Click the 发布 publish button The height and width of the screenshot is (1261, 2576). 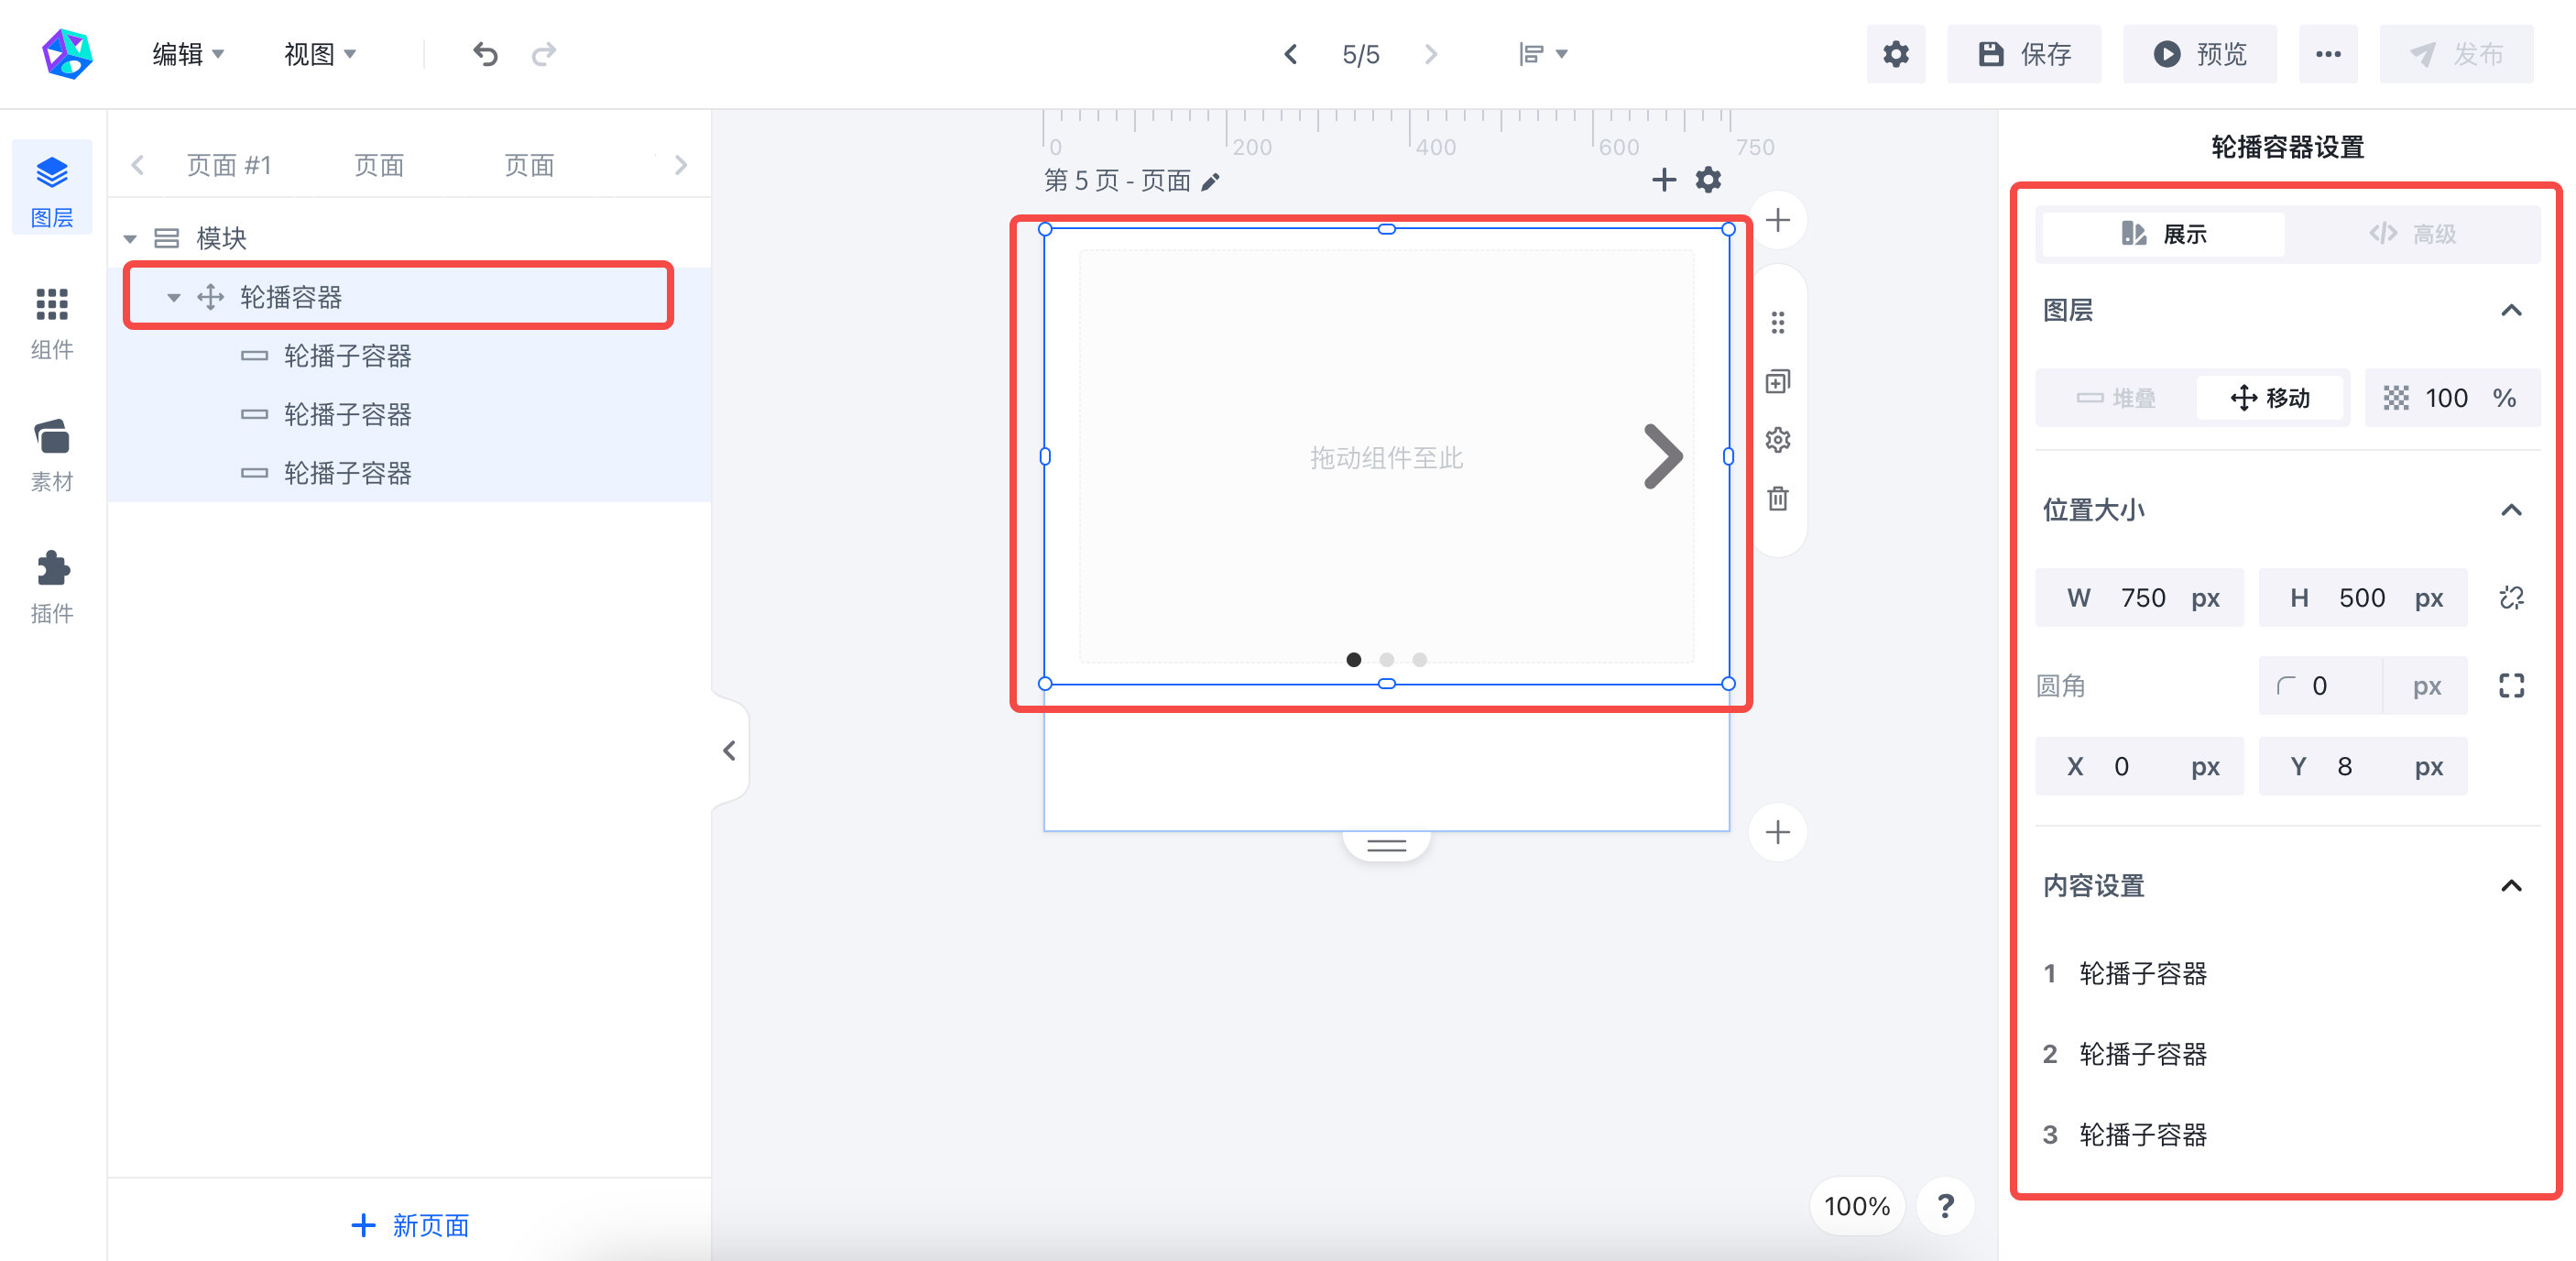point(2456,54)
